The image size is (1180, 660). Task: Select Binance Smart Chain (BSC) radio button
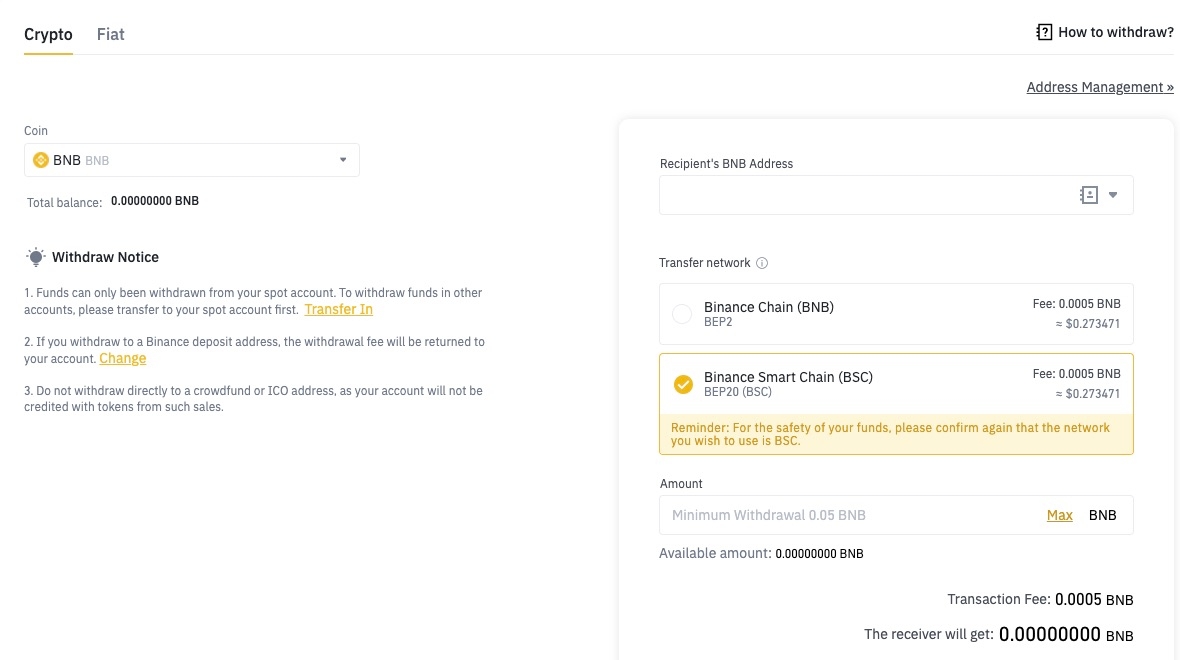pyautogui.click(x=683, y=384)
